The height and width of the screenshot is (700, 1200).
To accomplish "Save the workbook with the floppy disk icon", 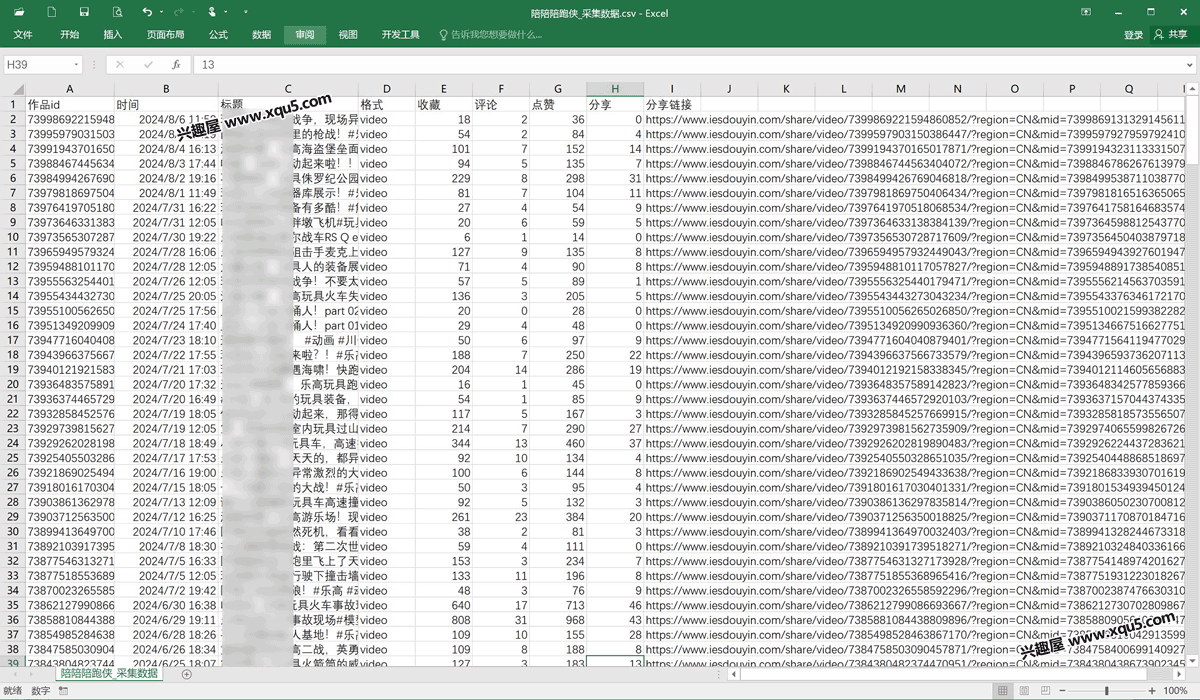I will (x=85, y=12).
